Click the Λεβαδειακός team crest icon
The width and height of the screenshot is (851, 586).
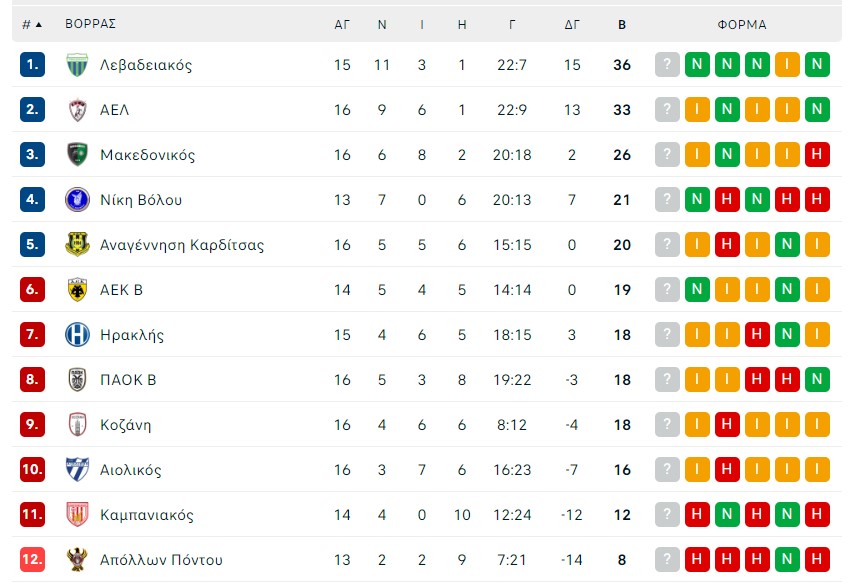tap(77, 65)
